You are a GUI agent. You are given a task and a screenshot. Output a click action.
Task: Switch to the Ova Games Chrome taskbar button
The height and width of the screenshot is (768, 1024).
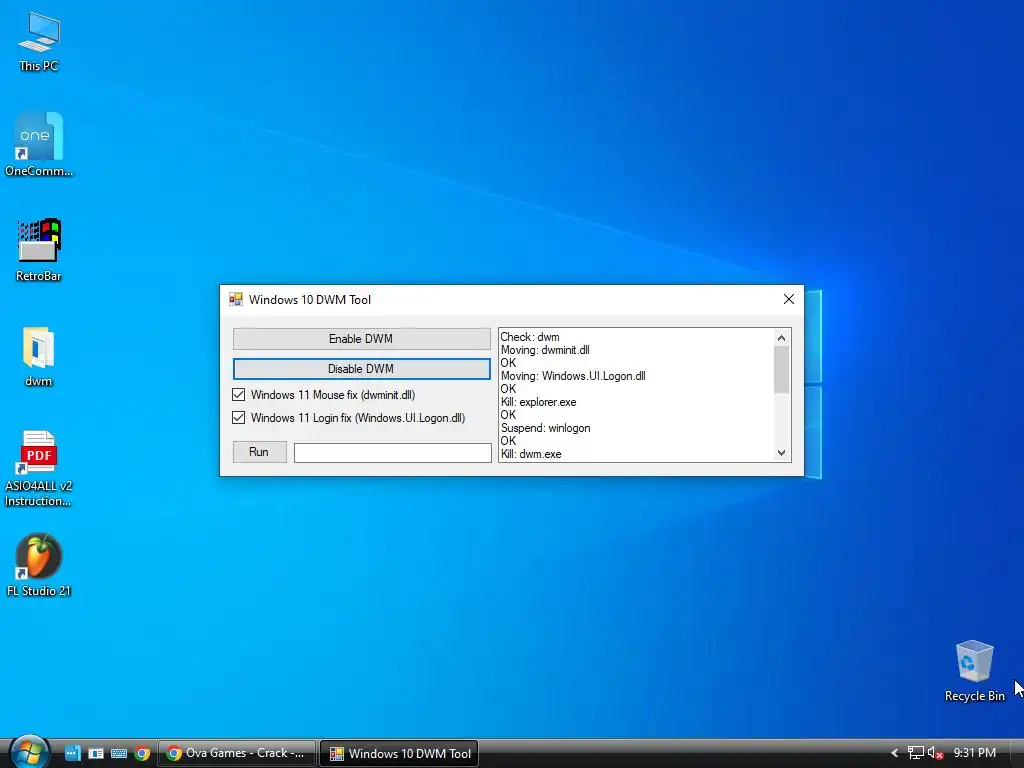pos(237,753)
